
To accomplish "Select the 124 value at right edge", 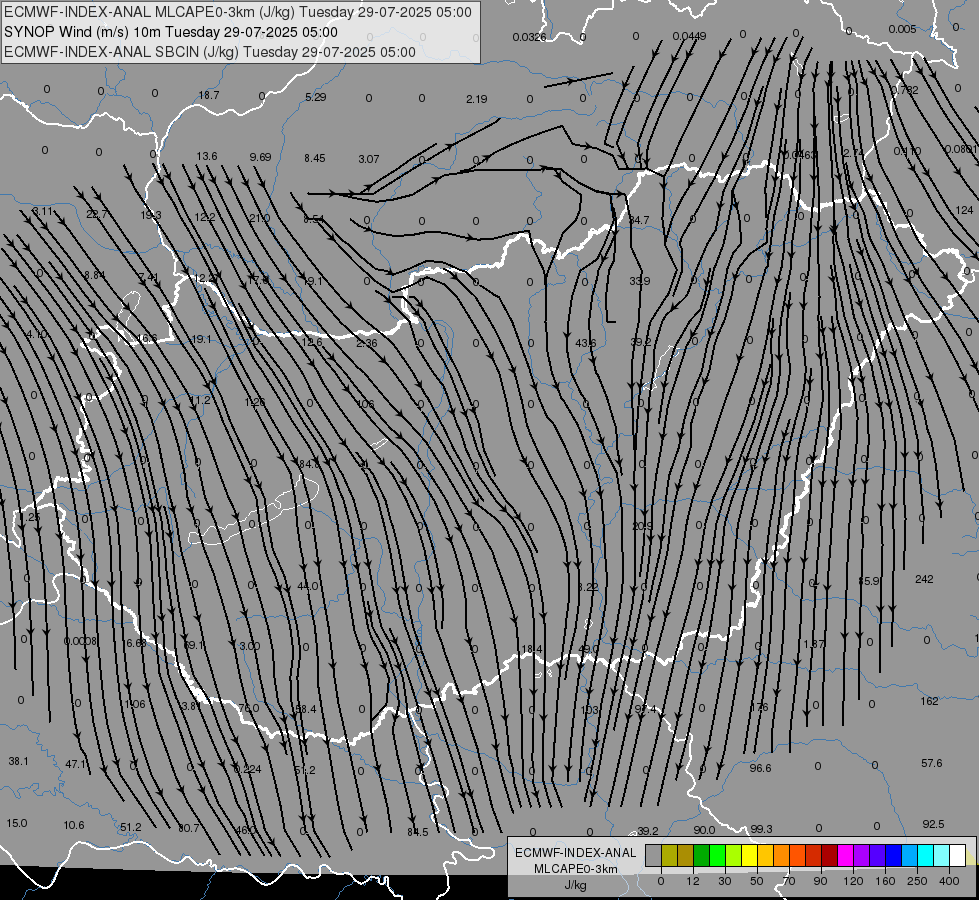I will pos(964,210).
